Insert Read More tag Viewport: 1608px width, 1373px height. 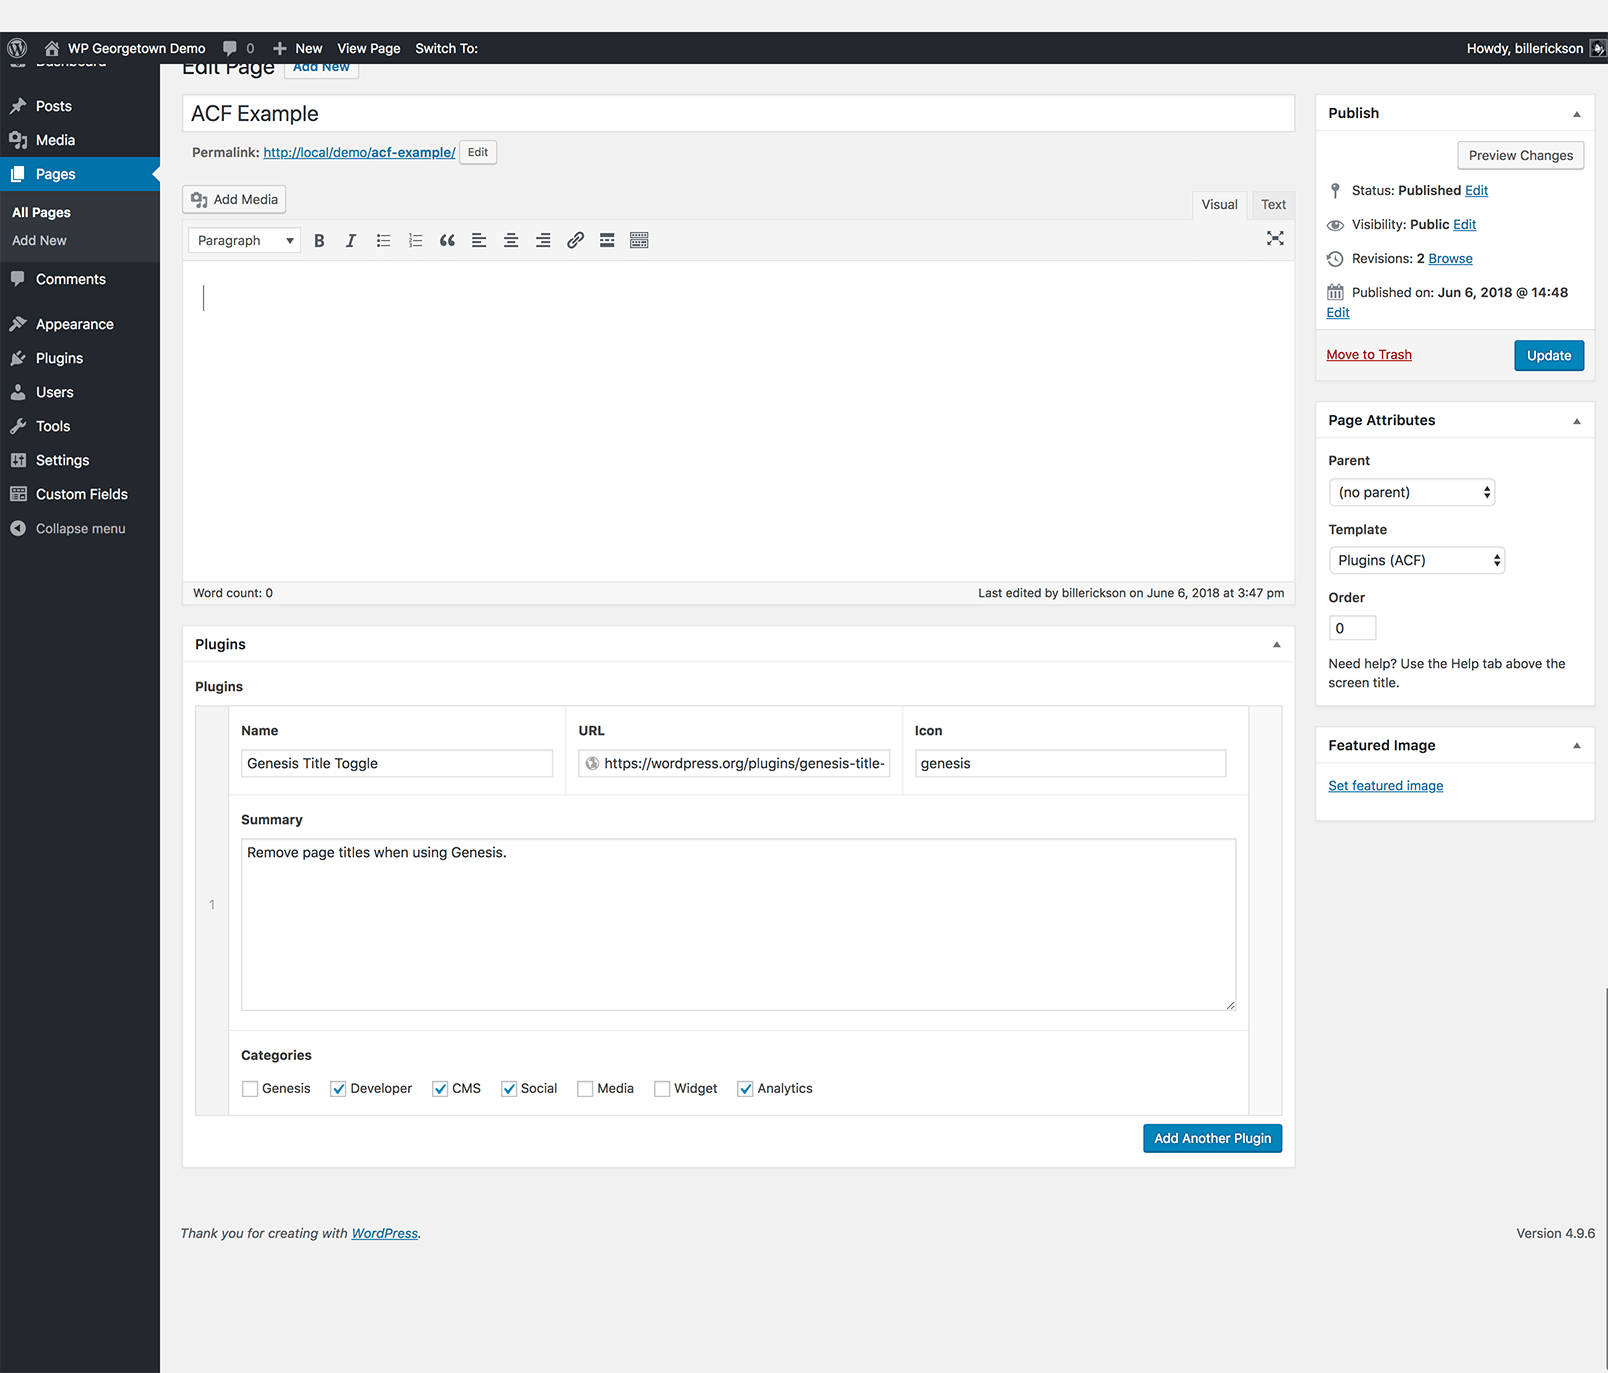pos(607,240)
